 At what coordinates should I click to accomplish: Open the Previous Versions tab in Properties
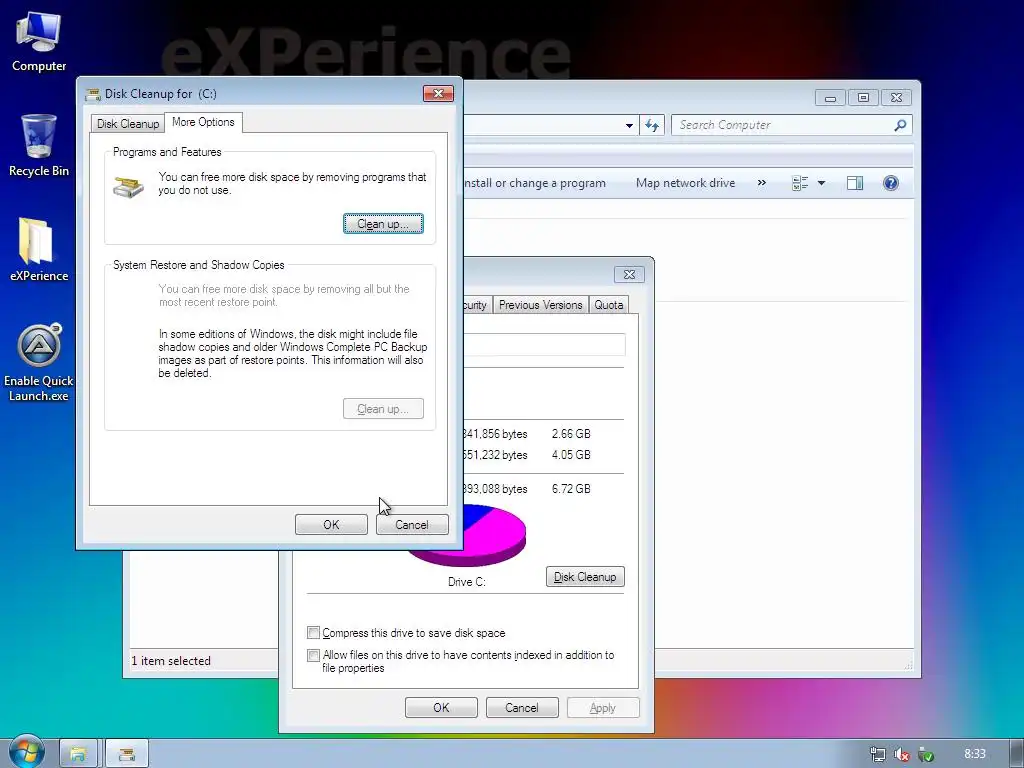coord(540,305)
